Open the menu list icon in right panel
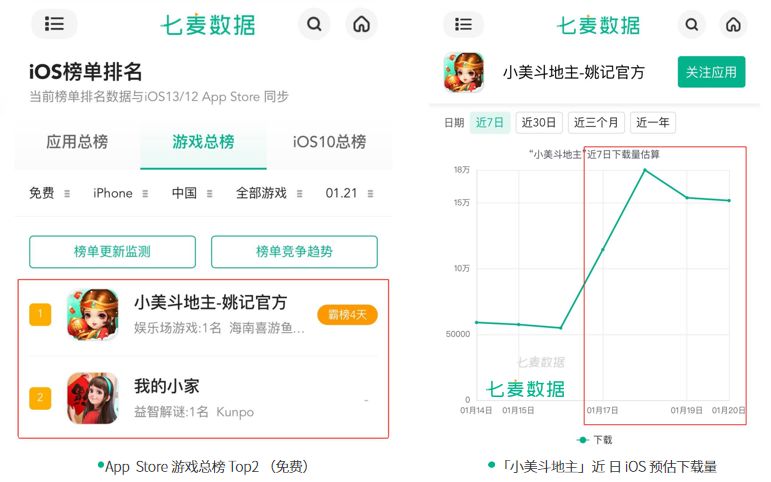Viewport: 771px width, 482px height. pyautogui.click(x=463, y=24)
